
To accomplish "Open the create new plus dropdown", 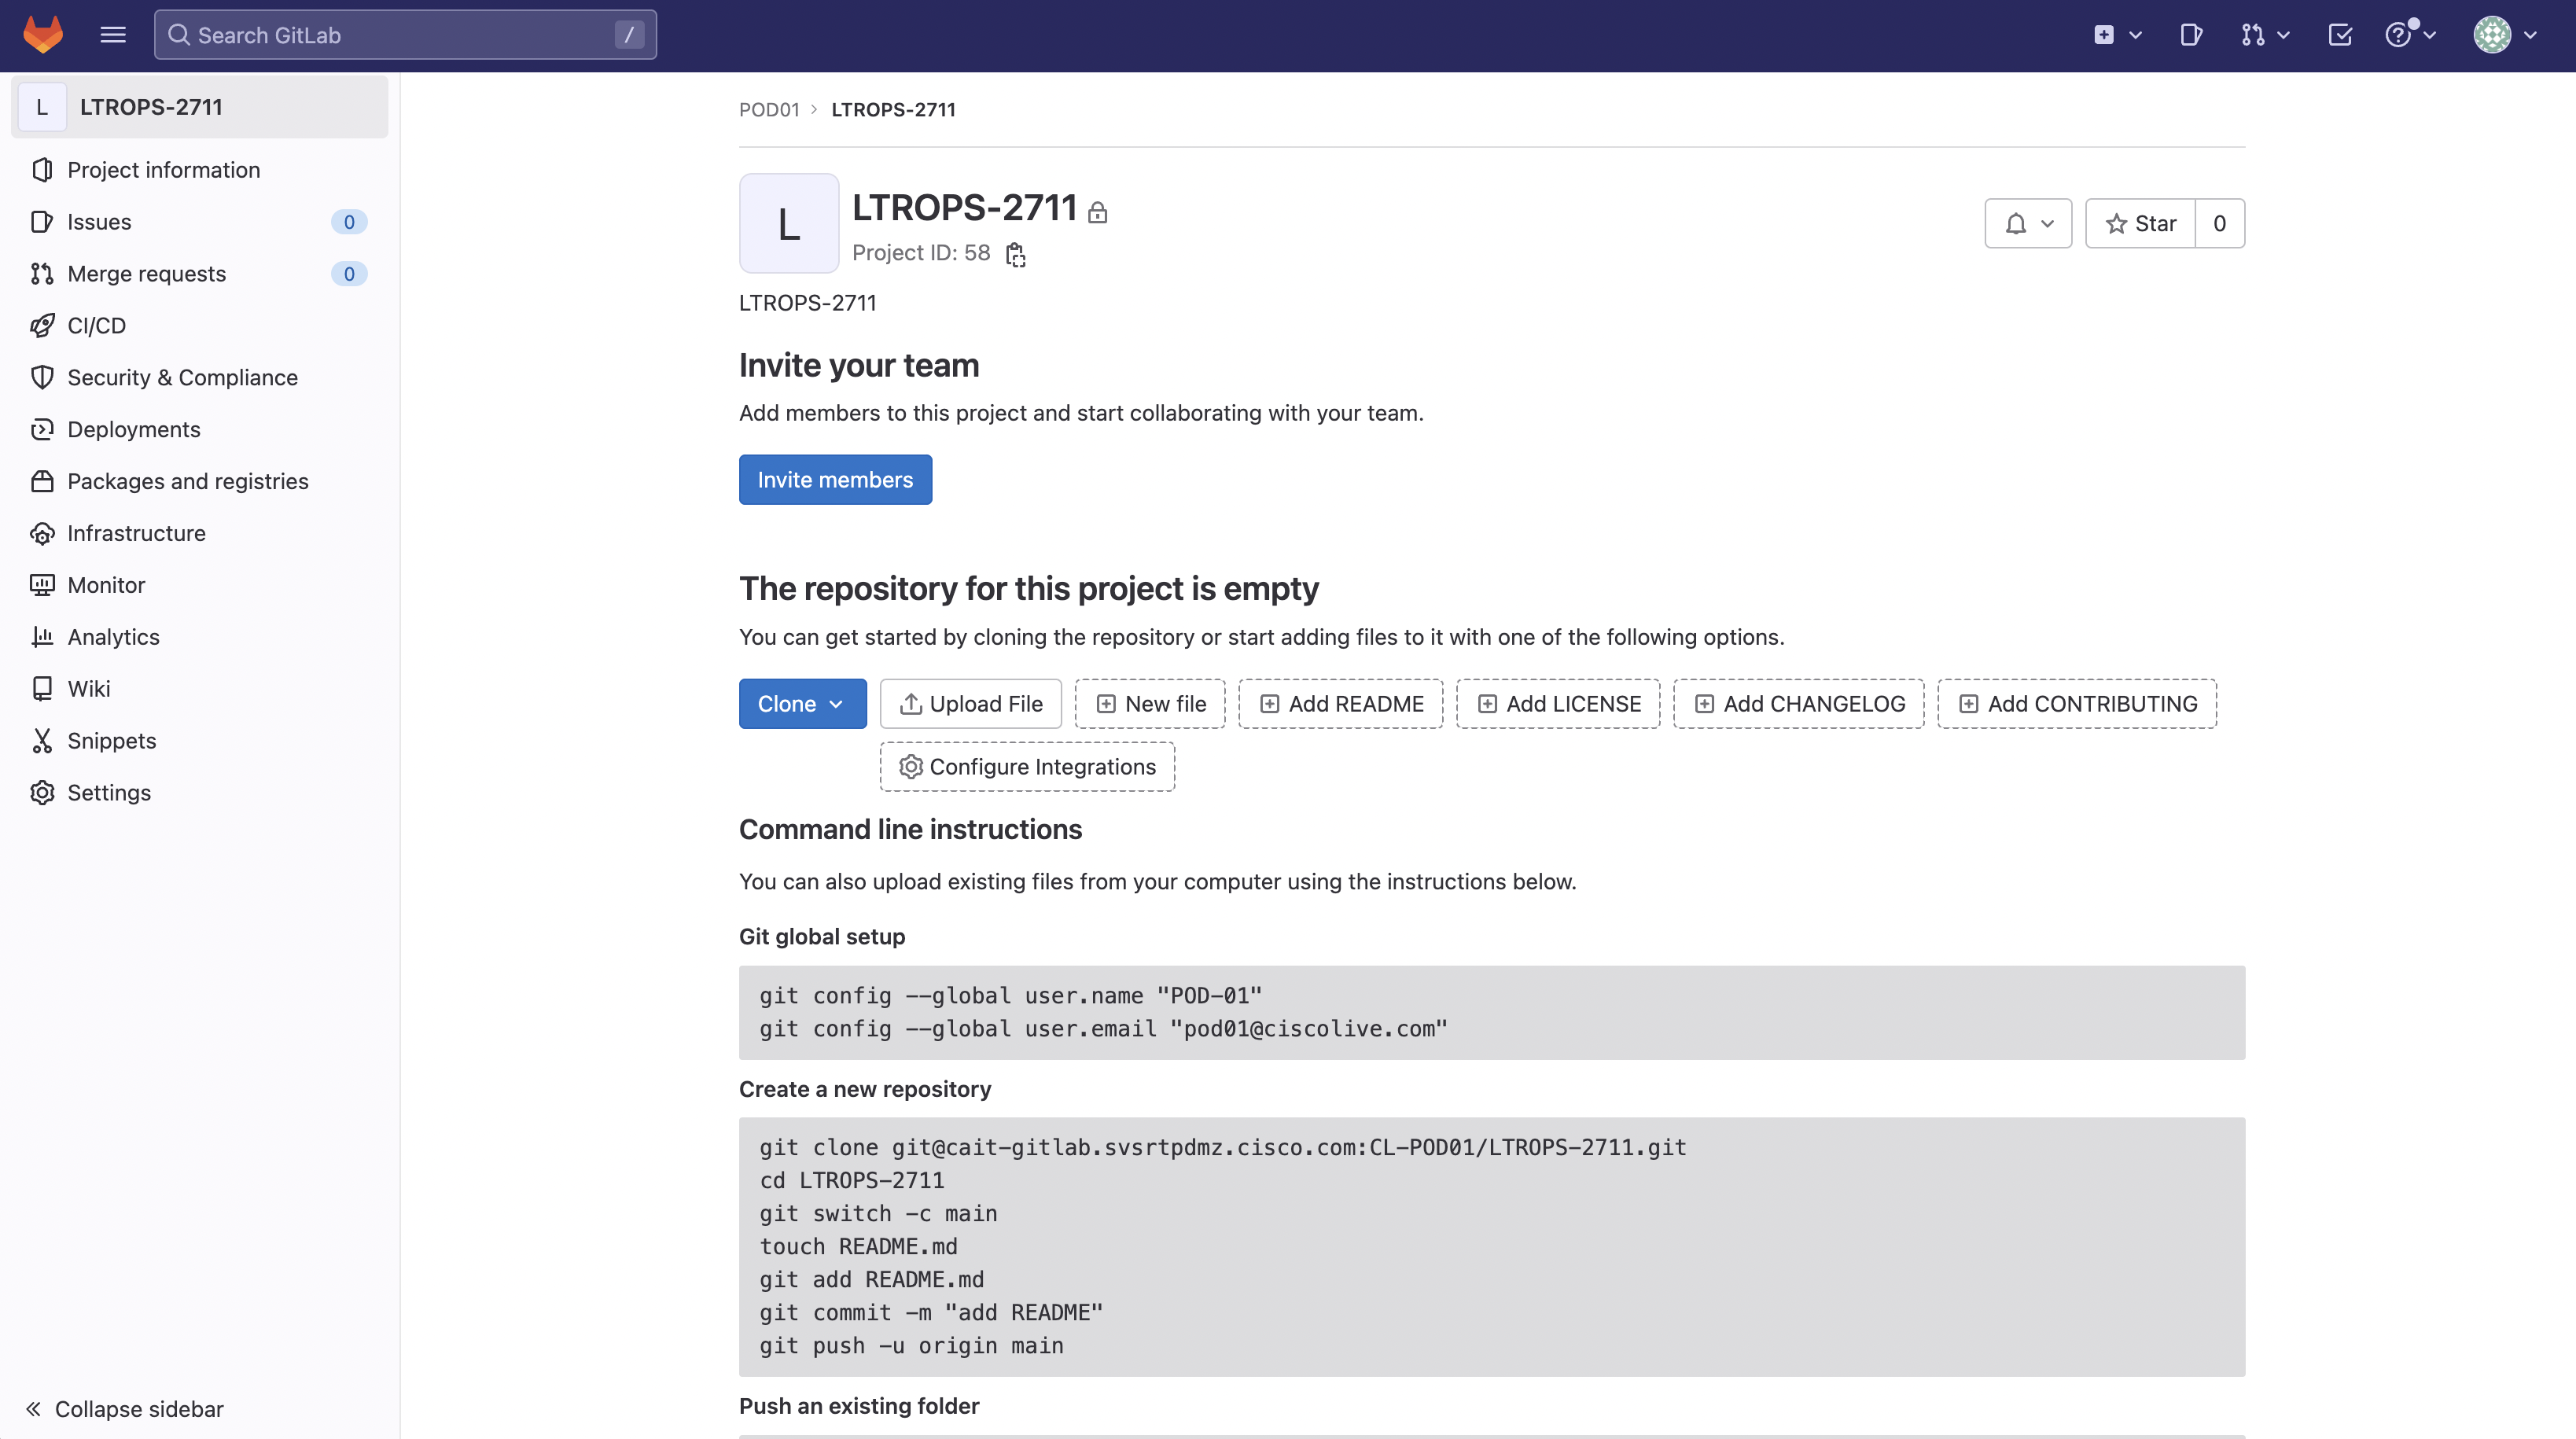I will pyautogui.click(x=2117, y=35).
